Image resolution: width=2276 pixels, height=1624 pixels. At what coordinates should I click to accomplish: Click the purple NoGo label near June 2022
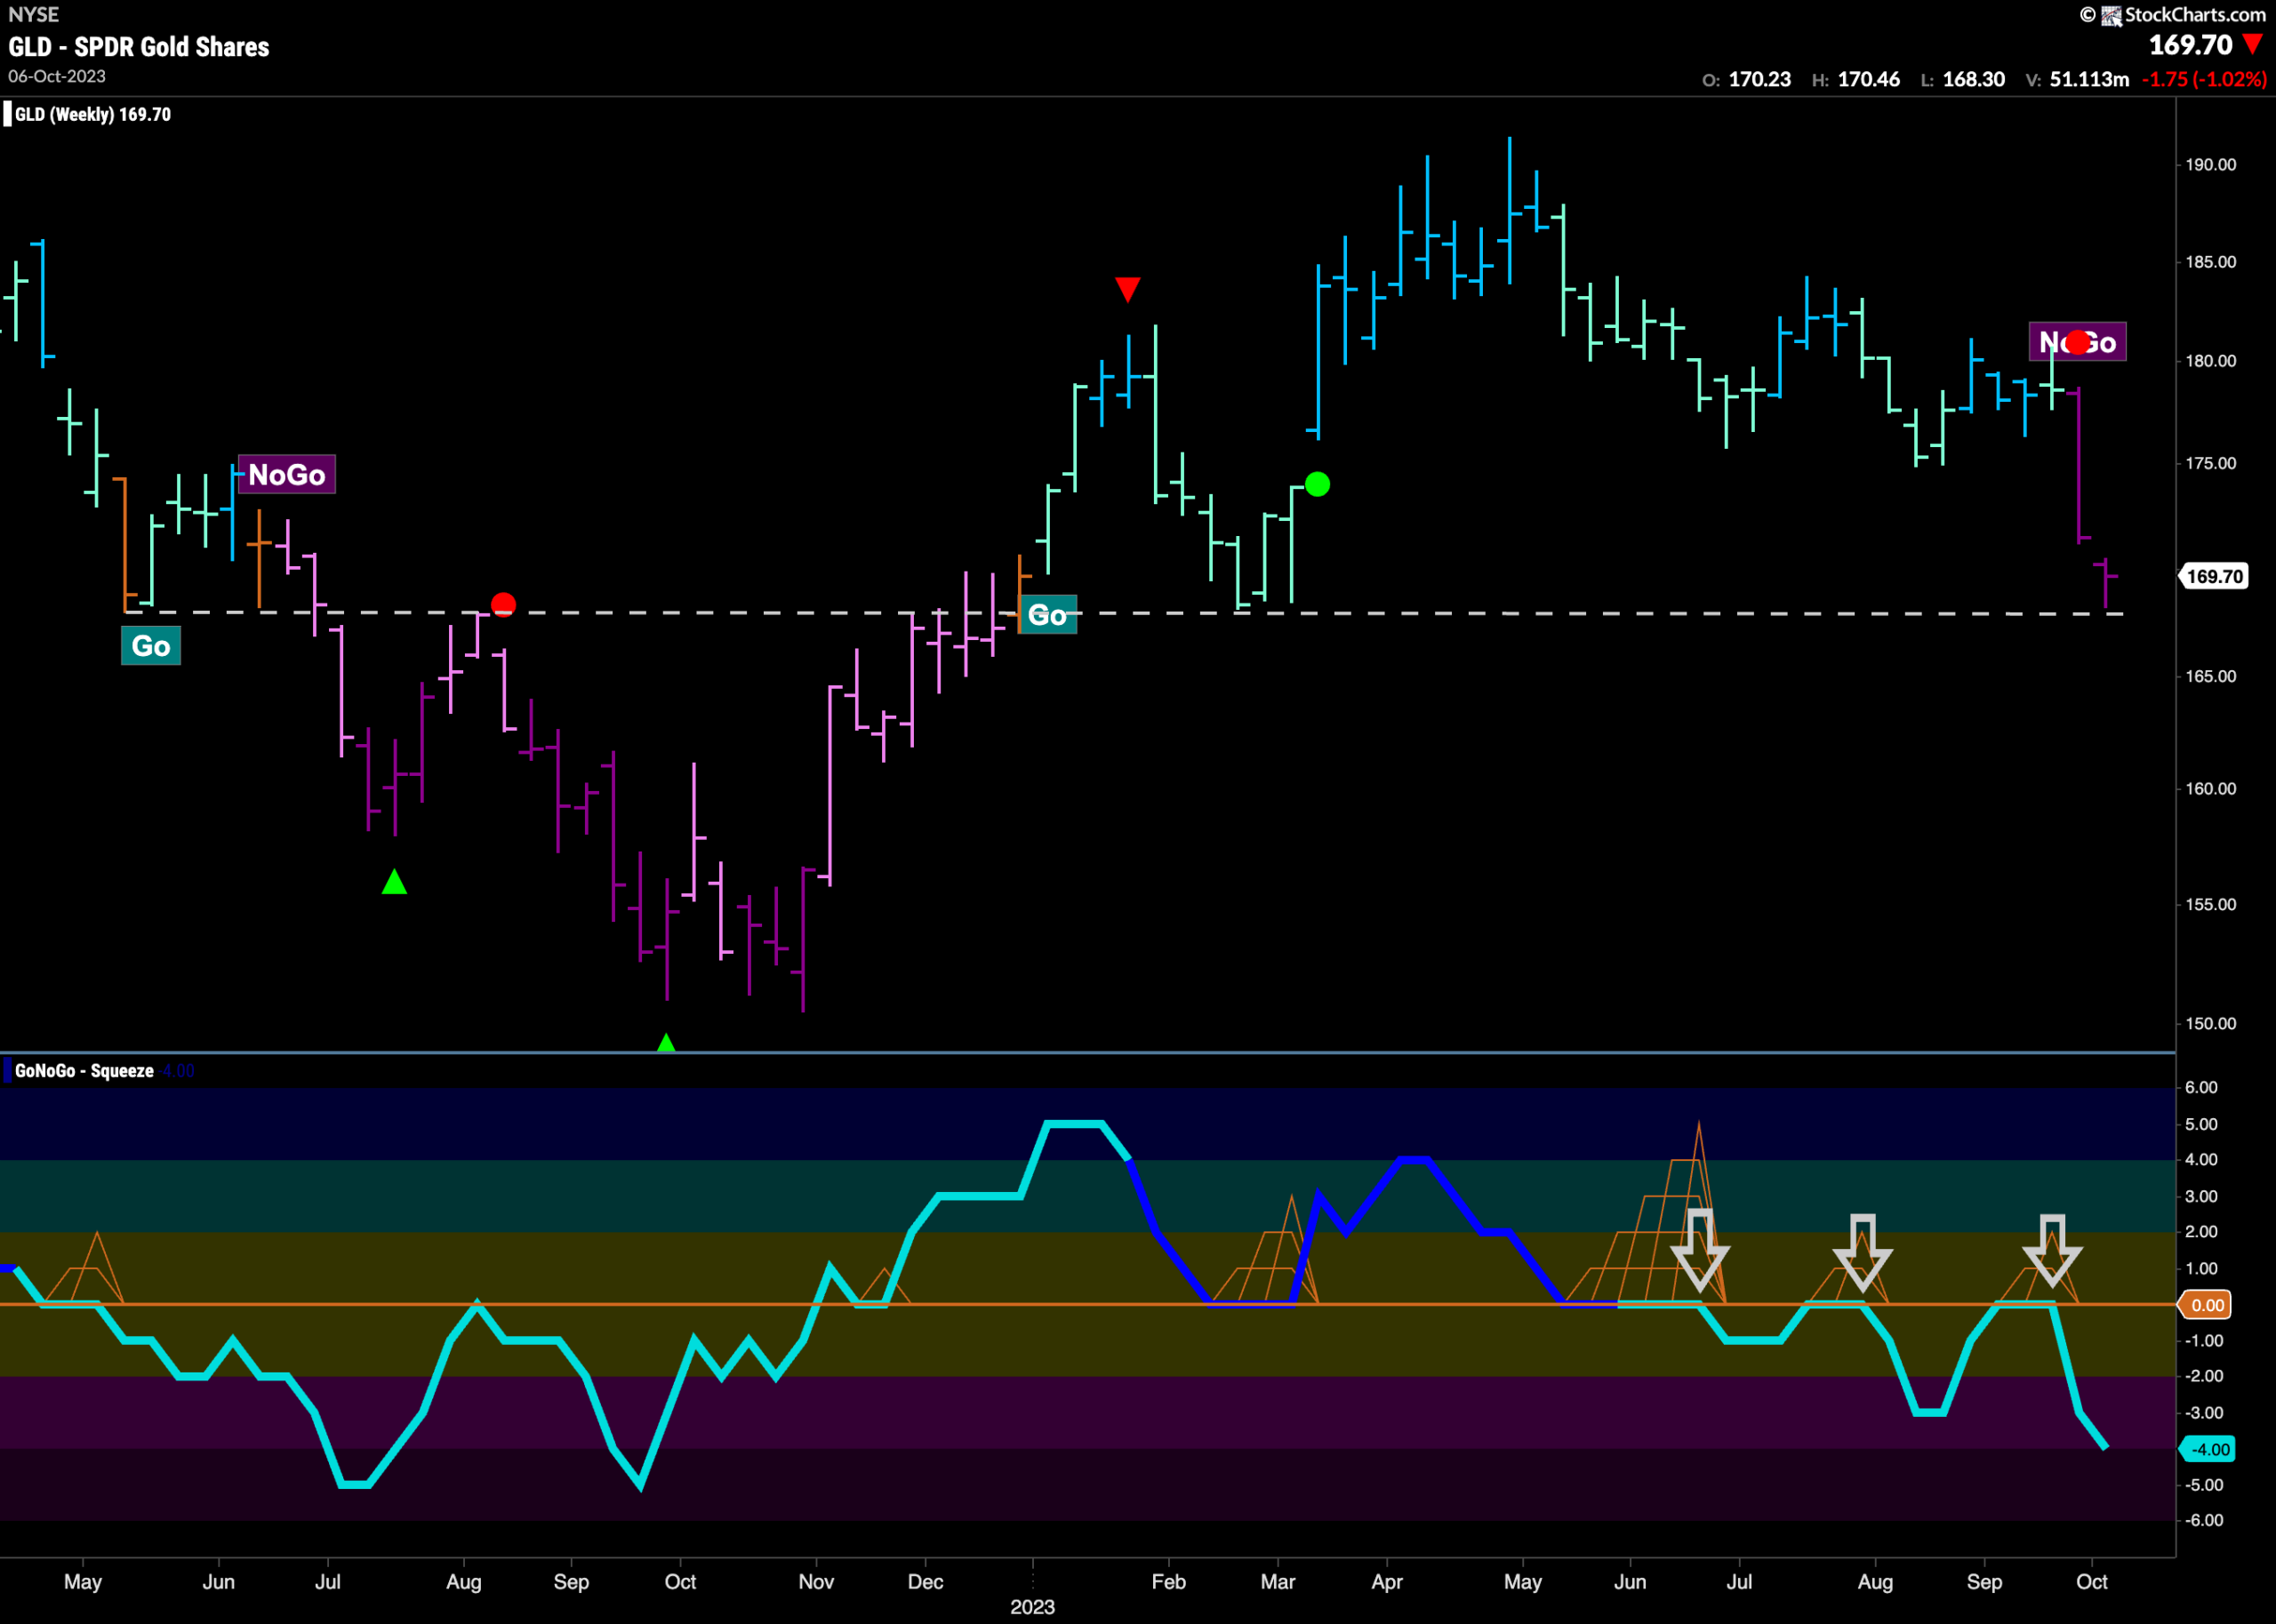286,474
